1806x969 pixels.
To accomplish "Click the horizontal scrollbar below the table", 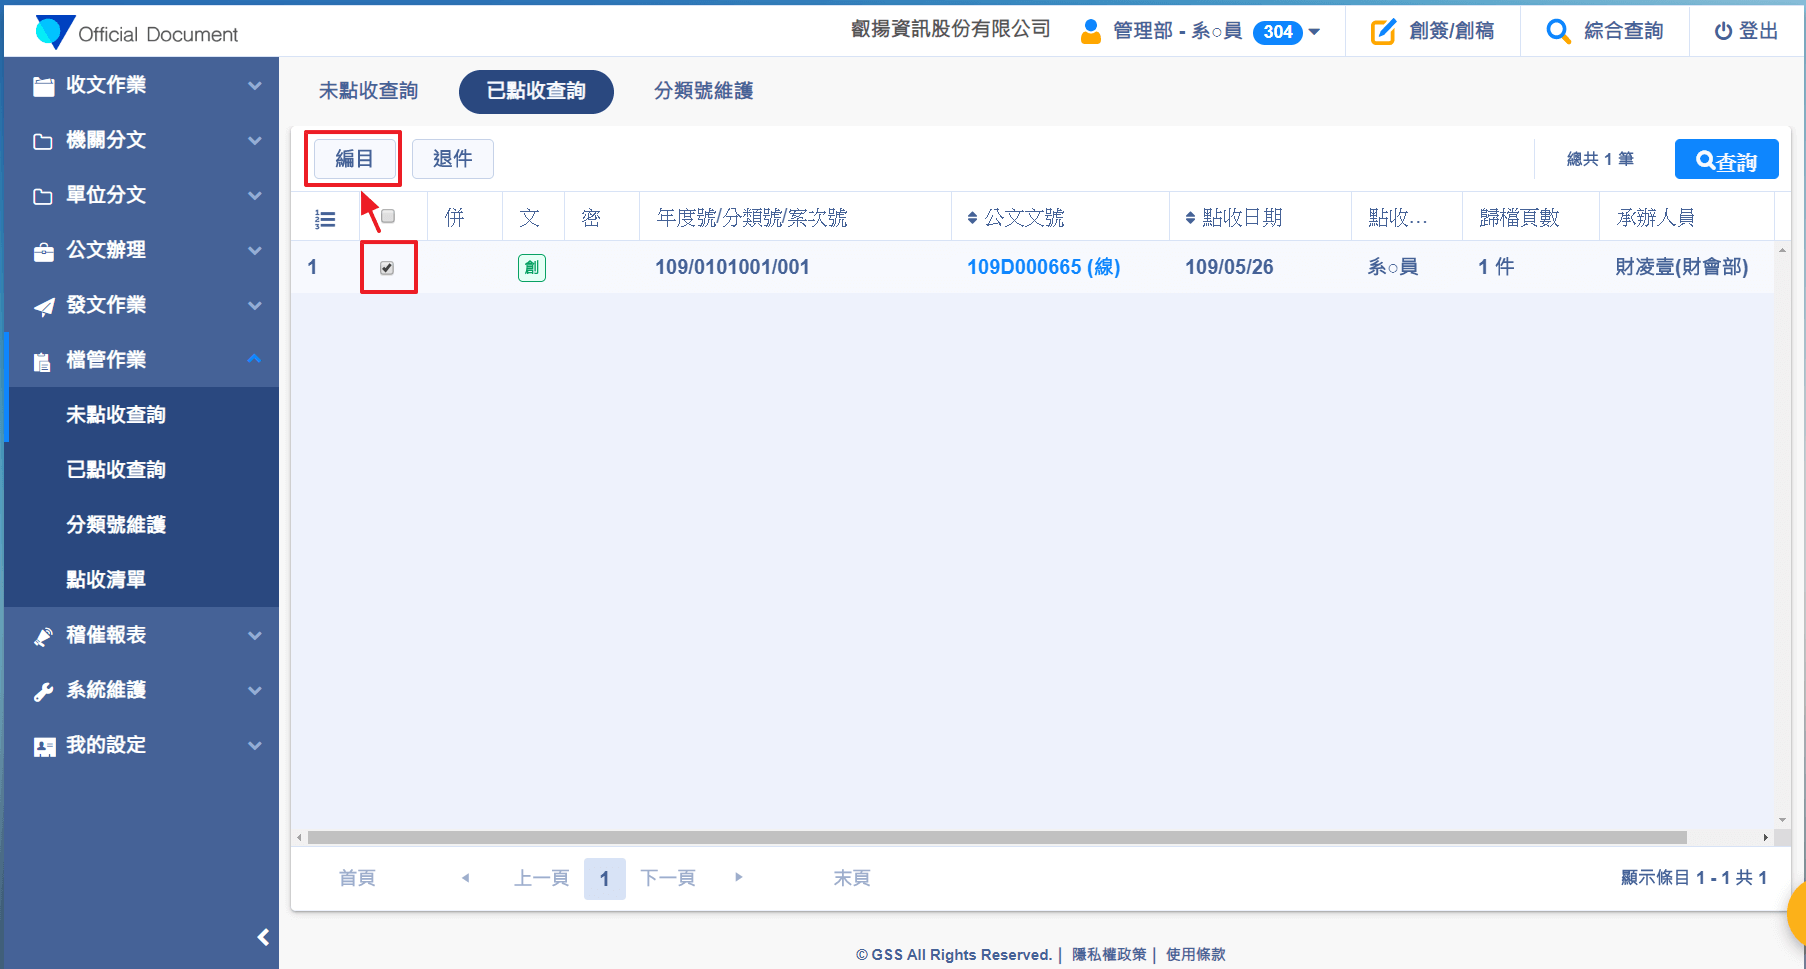I will coord(996,838).
